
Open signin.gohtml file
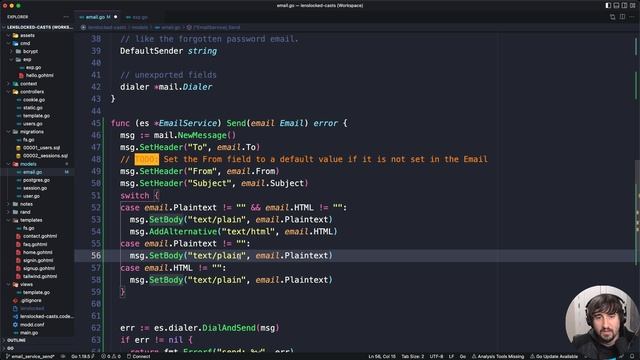point(38,260)
